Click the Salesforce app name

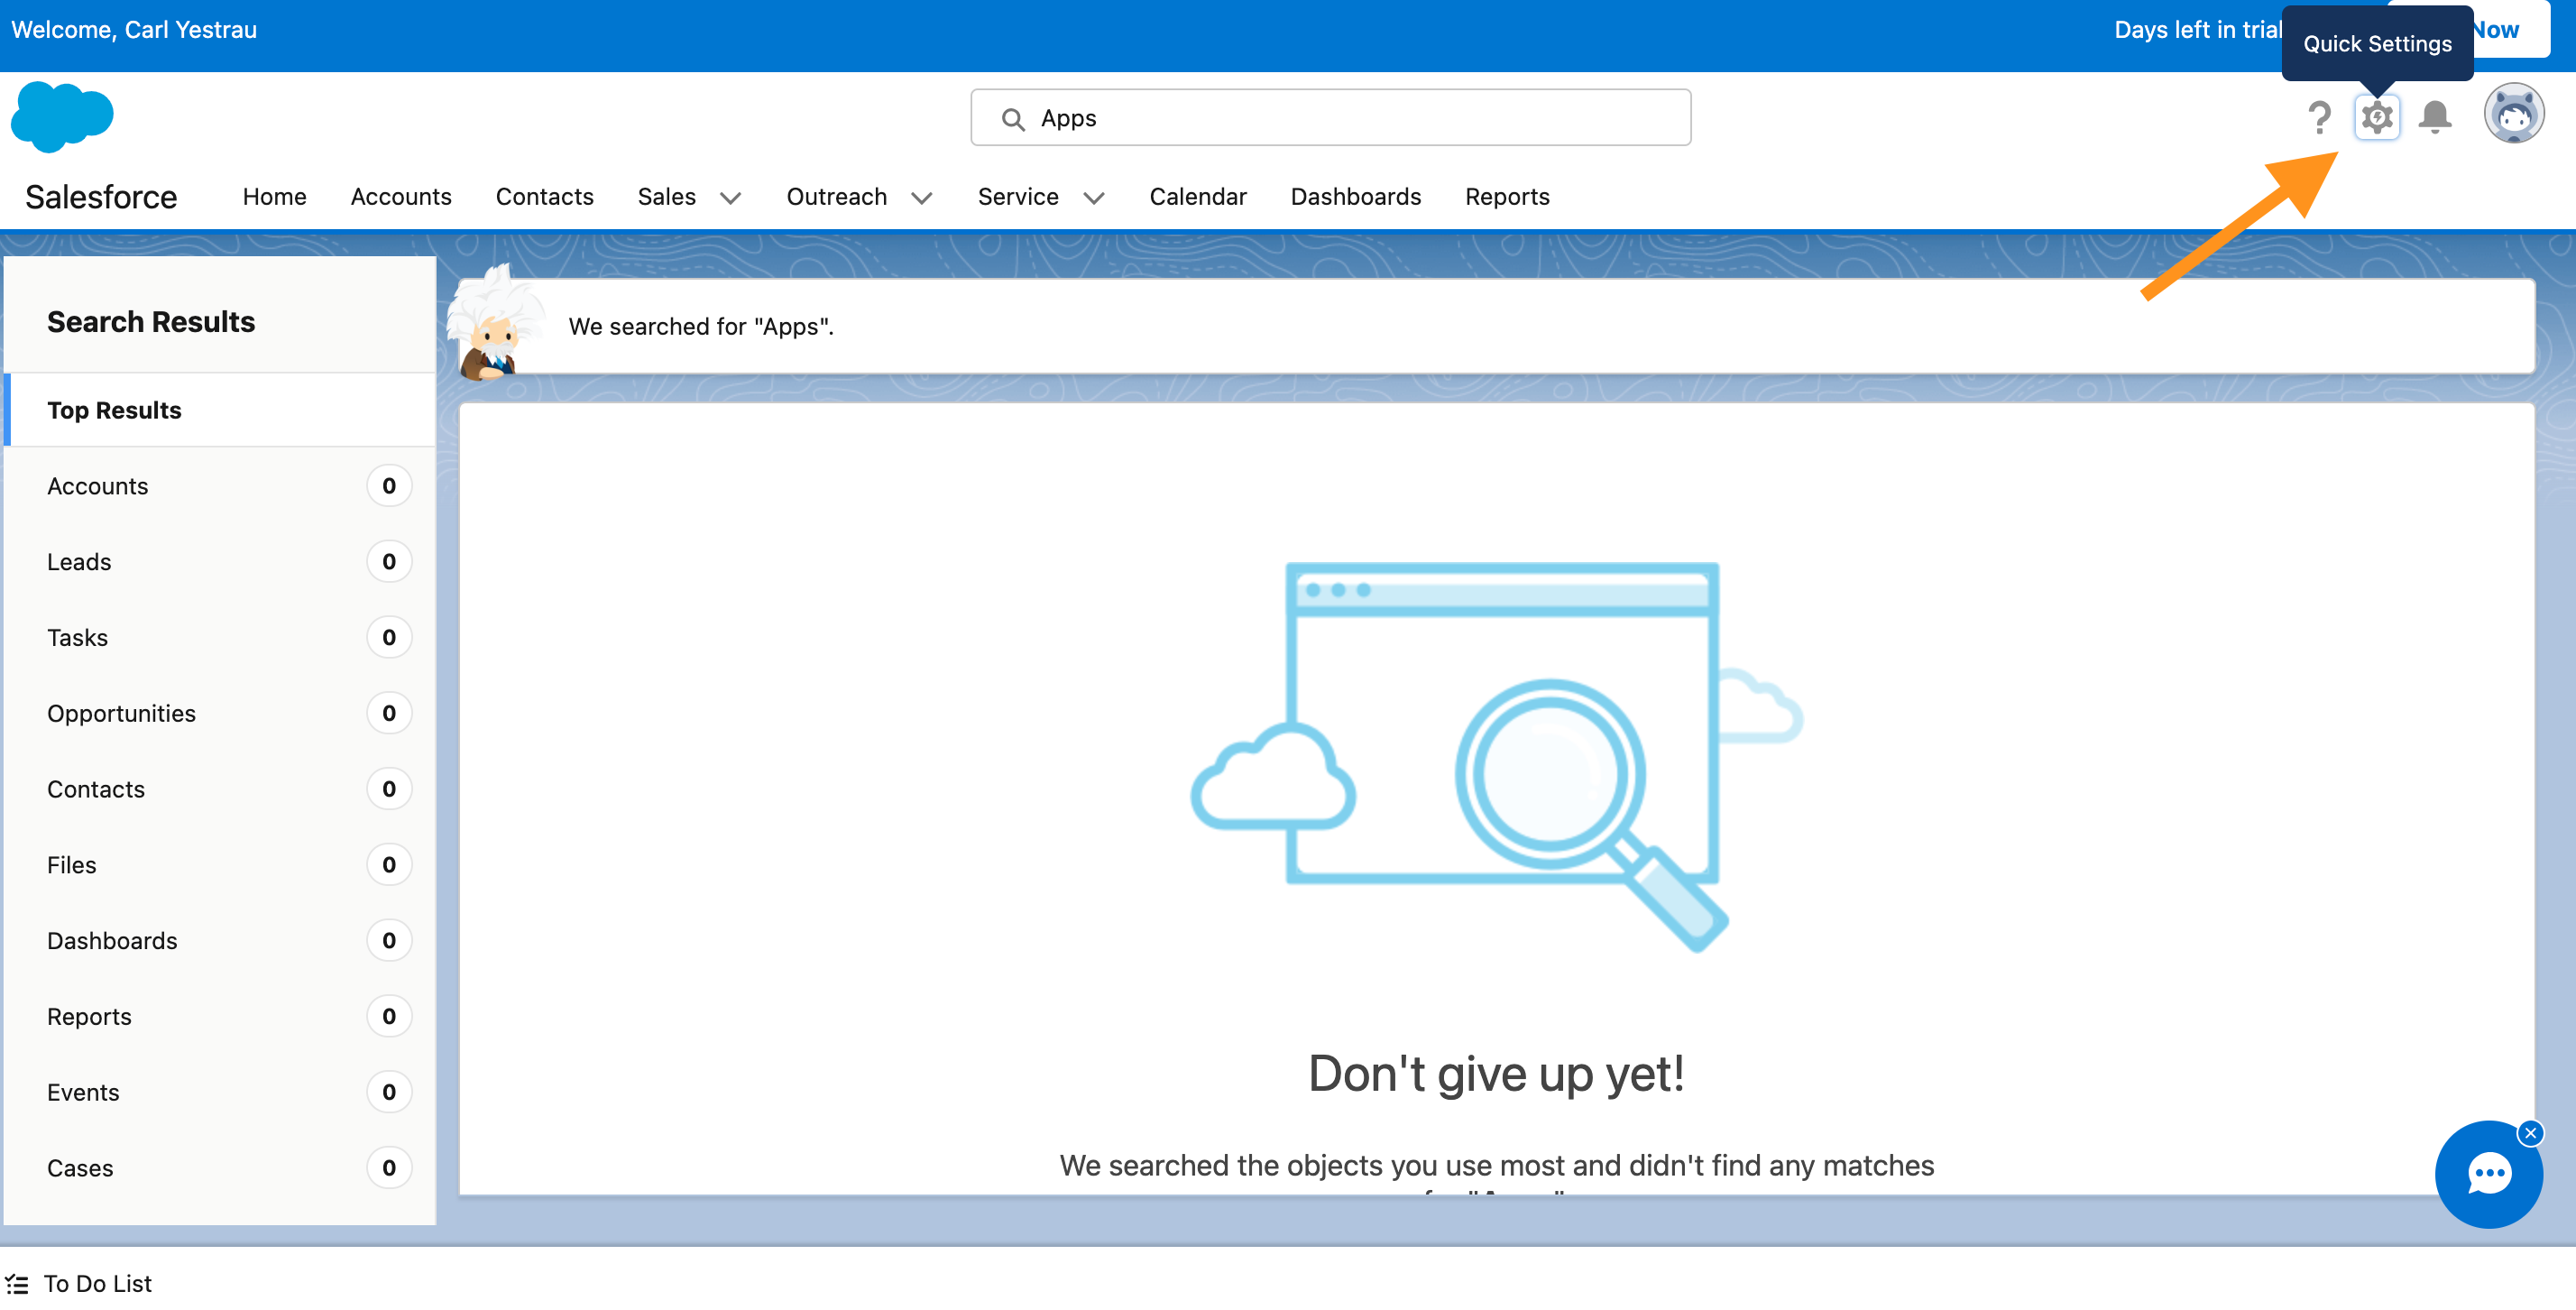click(101, 197)
